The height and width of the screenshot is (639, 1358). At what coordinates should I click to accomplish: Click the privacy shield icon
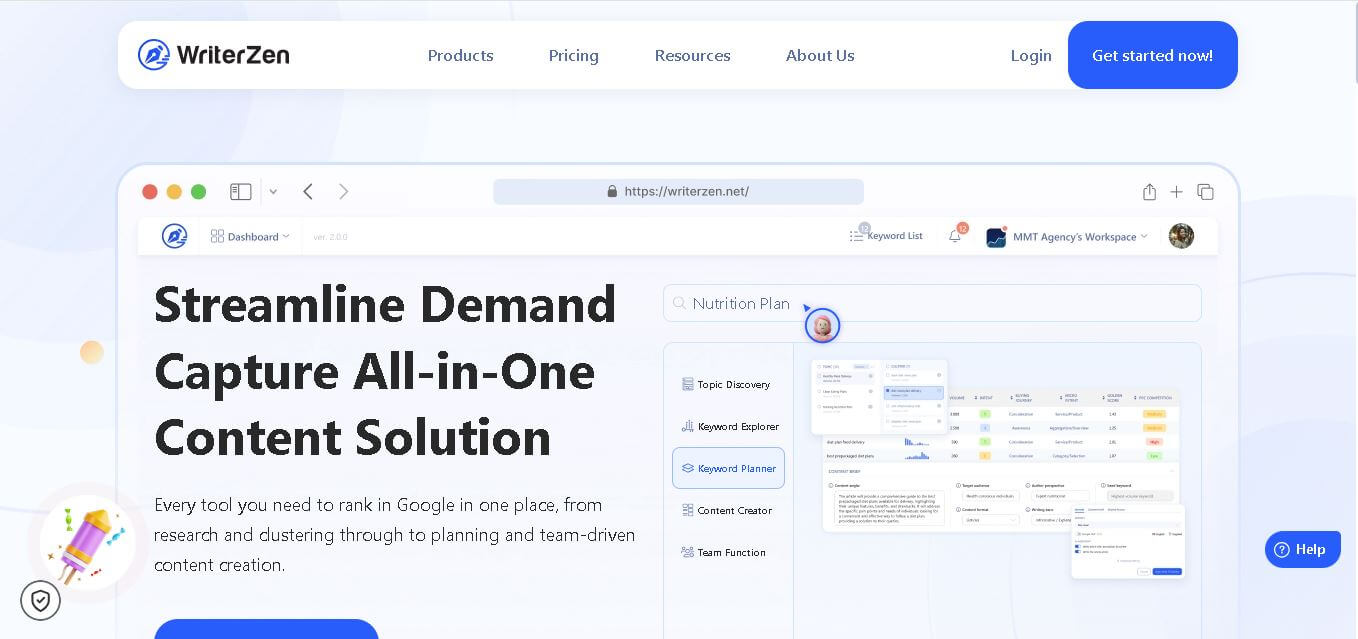coord(40,600)
